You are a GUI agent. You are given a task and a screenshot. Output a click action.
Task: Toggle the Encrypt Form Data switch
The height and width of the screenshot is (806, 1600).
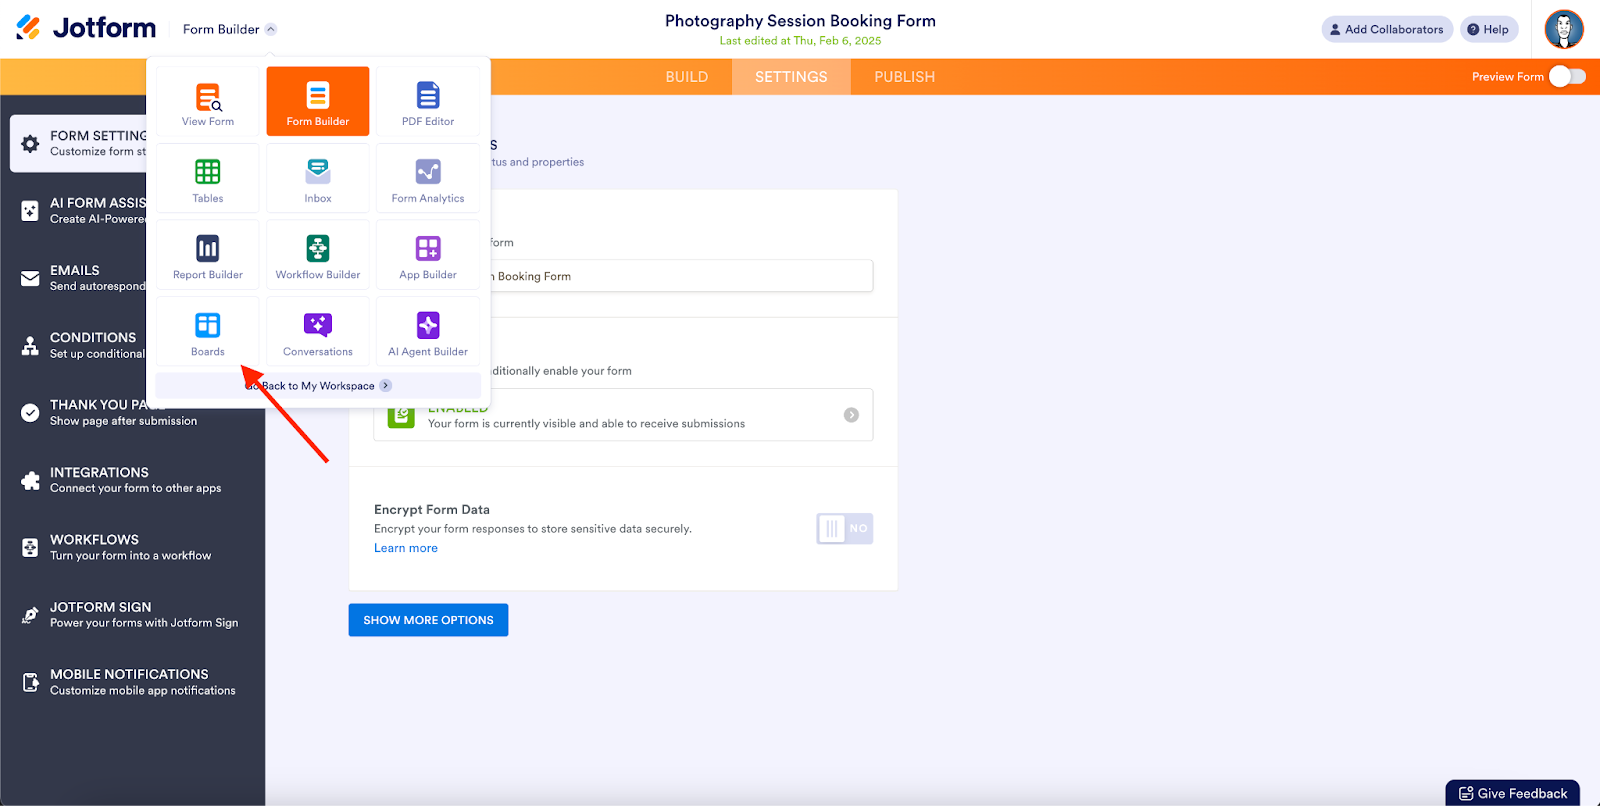click(845, 529)
